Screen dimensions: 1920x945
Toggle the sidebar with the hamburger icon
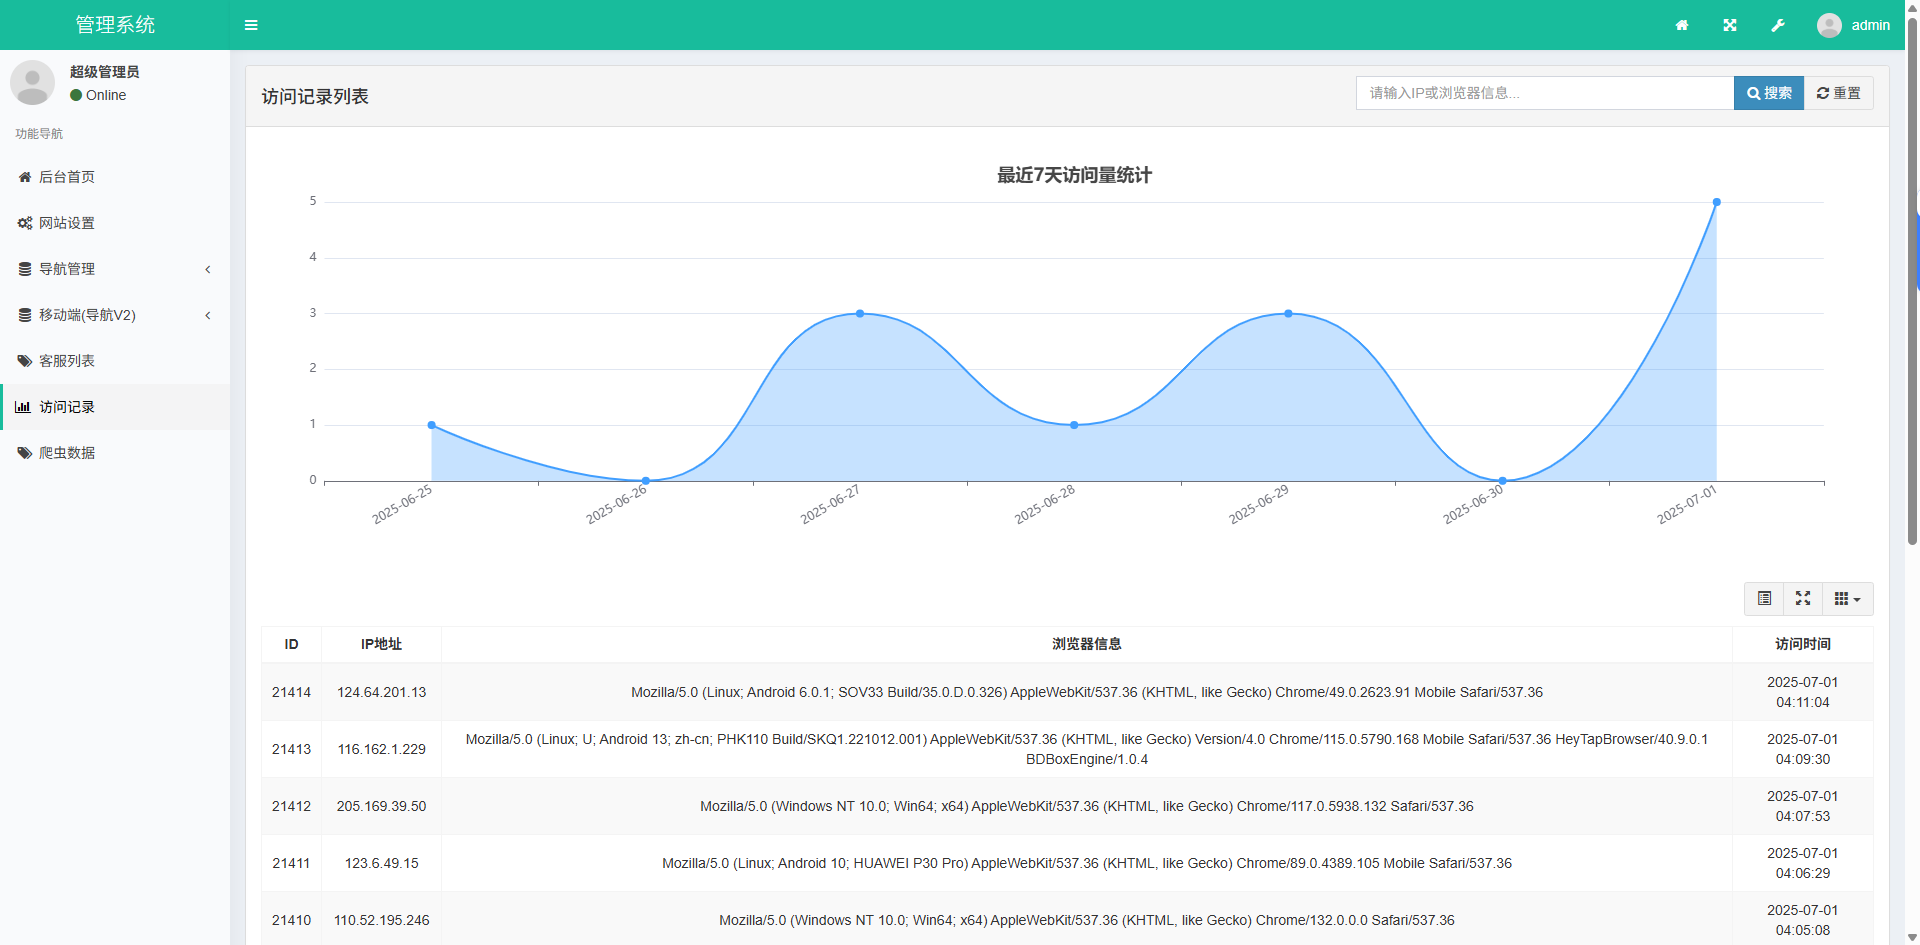251,25
